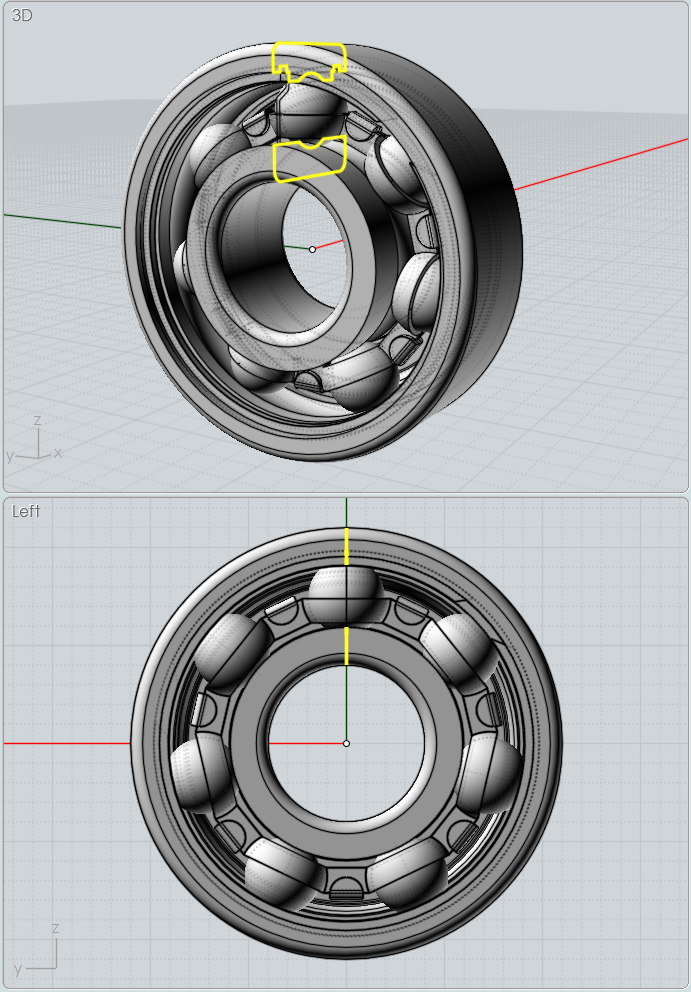
Task: Select the Left viewport title label
Action: (x=26, y=511)
